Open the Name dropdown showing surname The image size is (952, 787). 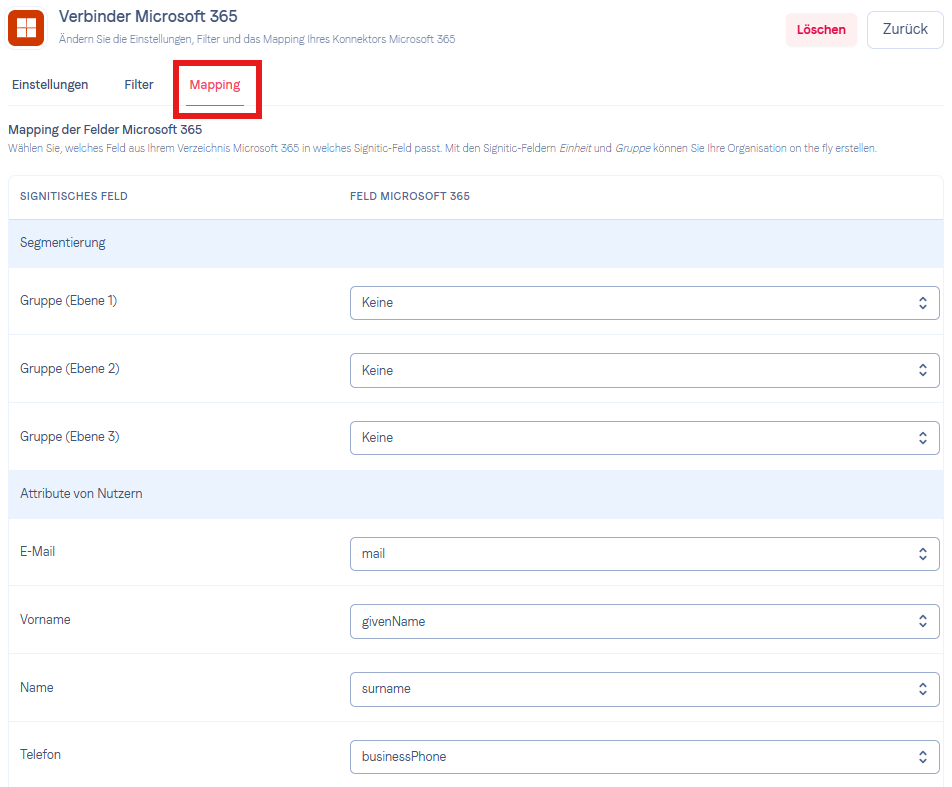pyautogui.click(x=644, y=689)
